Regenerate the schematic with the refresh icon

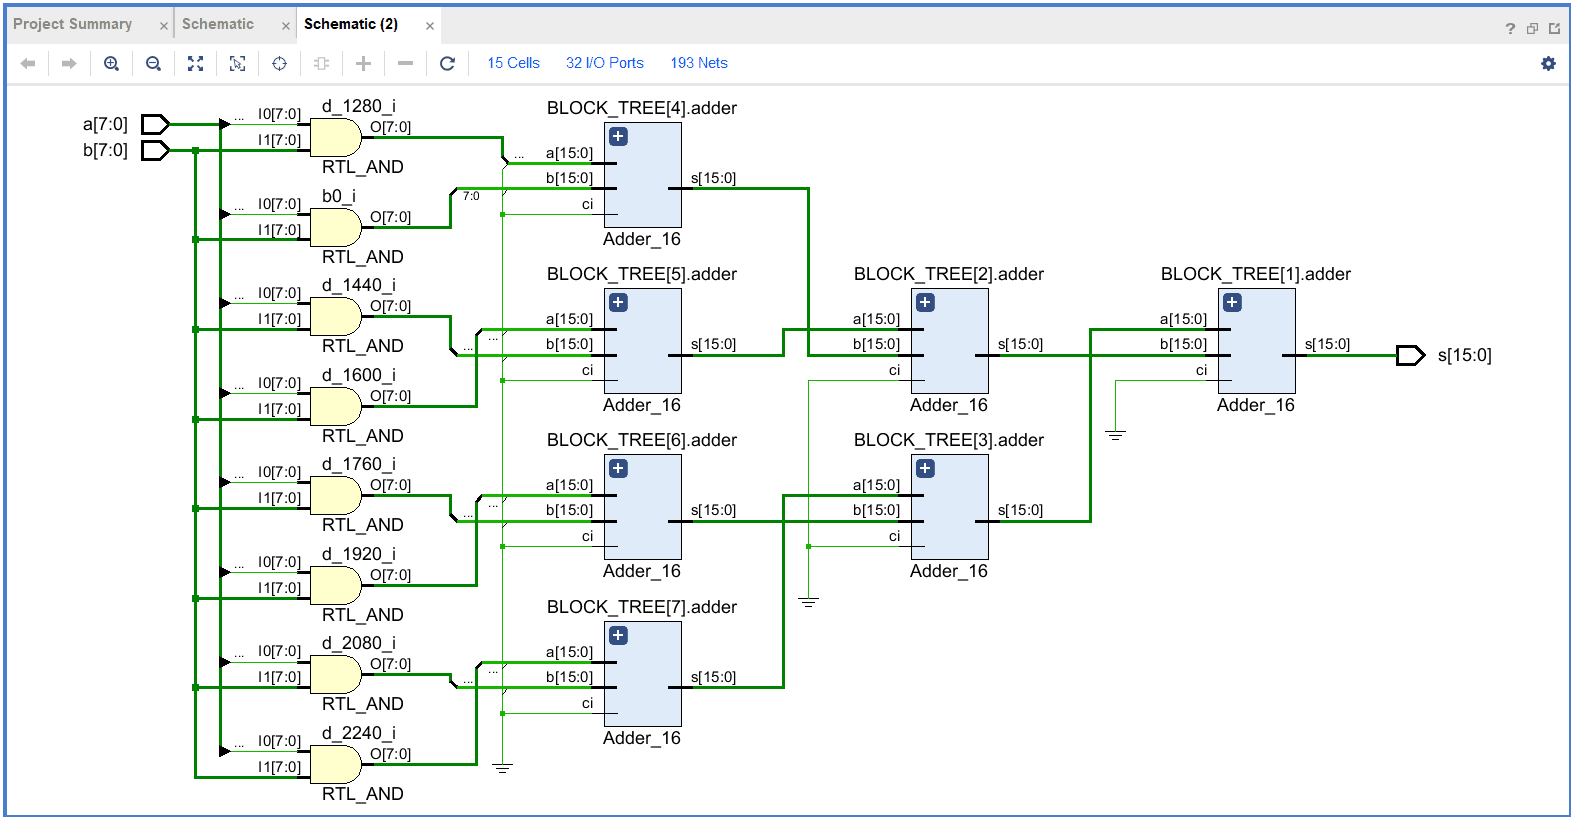coord(447,64)
